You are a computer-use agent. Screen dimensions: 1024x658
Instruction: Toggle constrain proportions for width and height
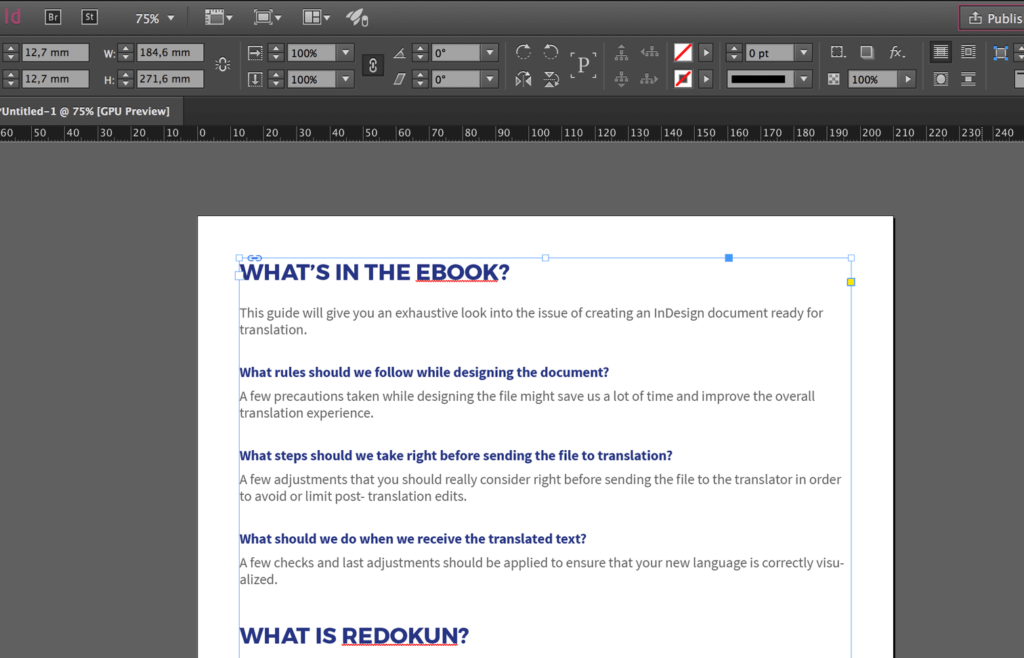point(223,65)
